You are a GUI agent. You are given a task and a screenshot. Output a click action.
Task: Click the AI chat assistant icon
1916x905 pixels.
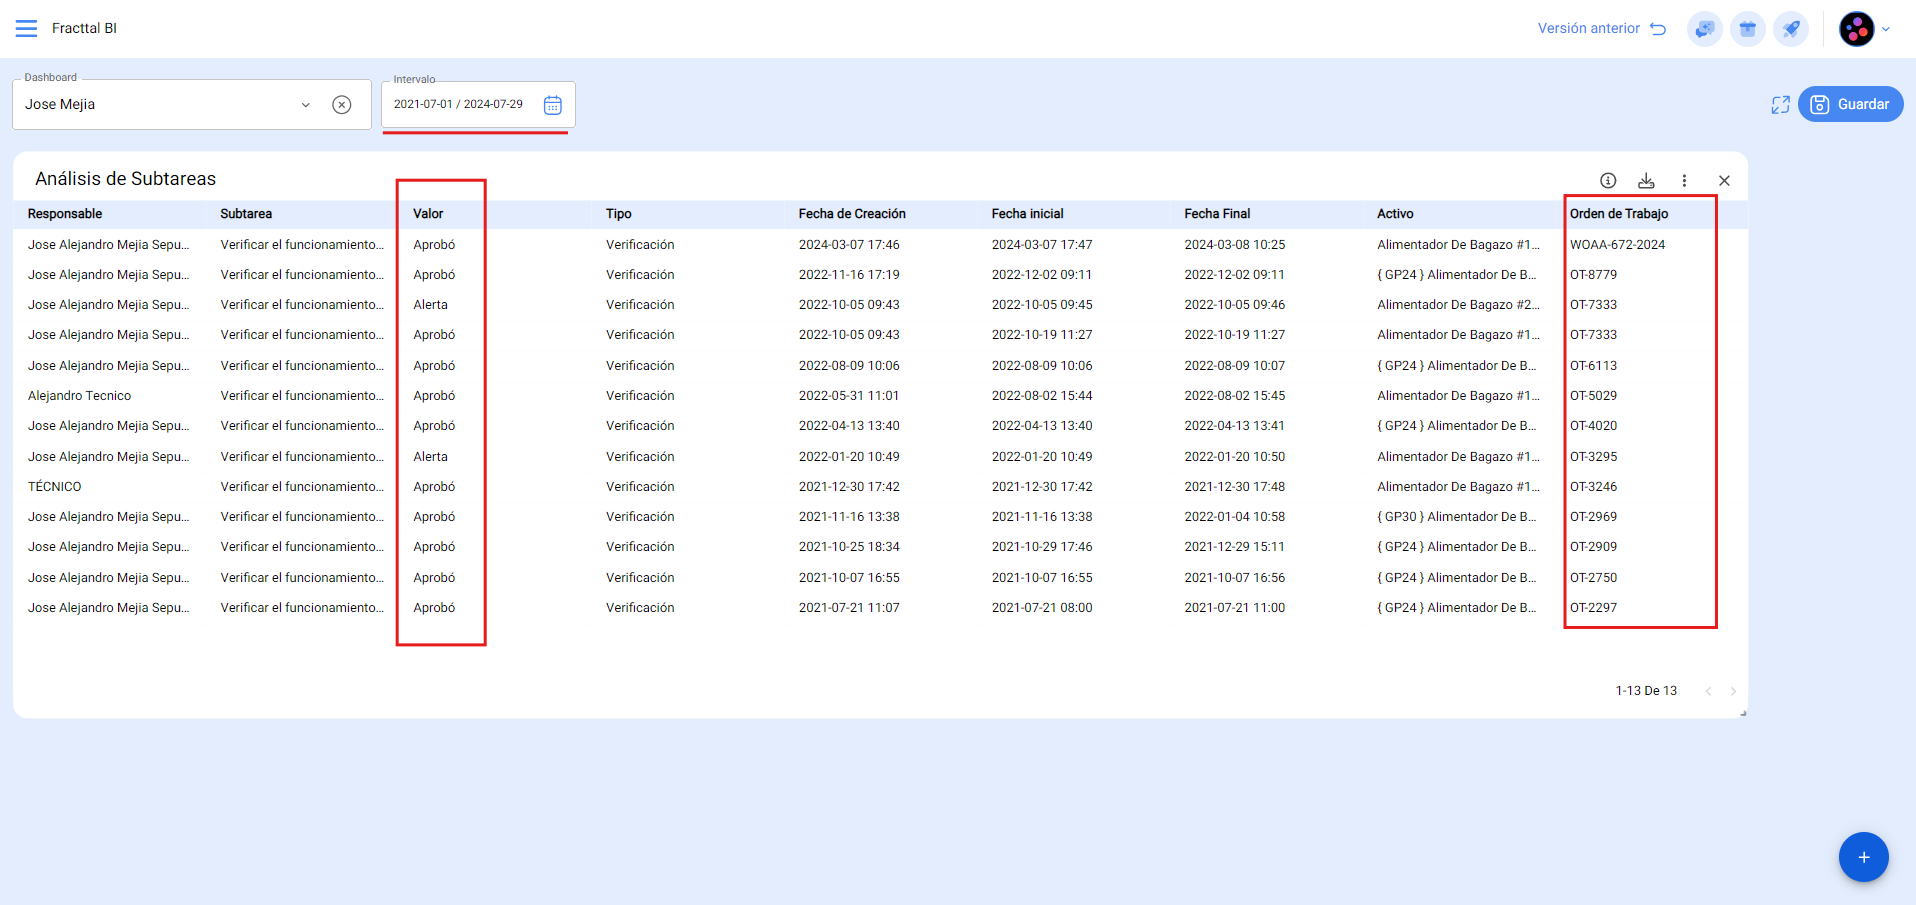tap(1704, 29)
